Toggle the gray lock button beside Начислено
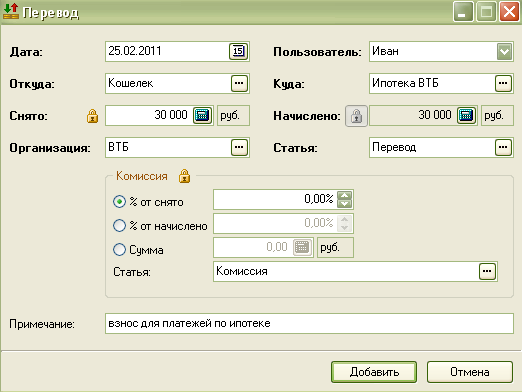522x392 pixels. pyautogui.click(x=356, y=116)
